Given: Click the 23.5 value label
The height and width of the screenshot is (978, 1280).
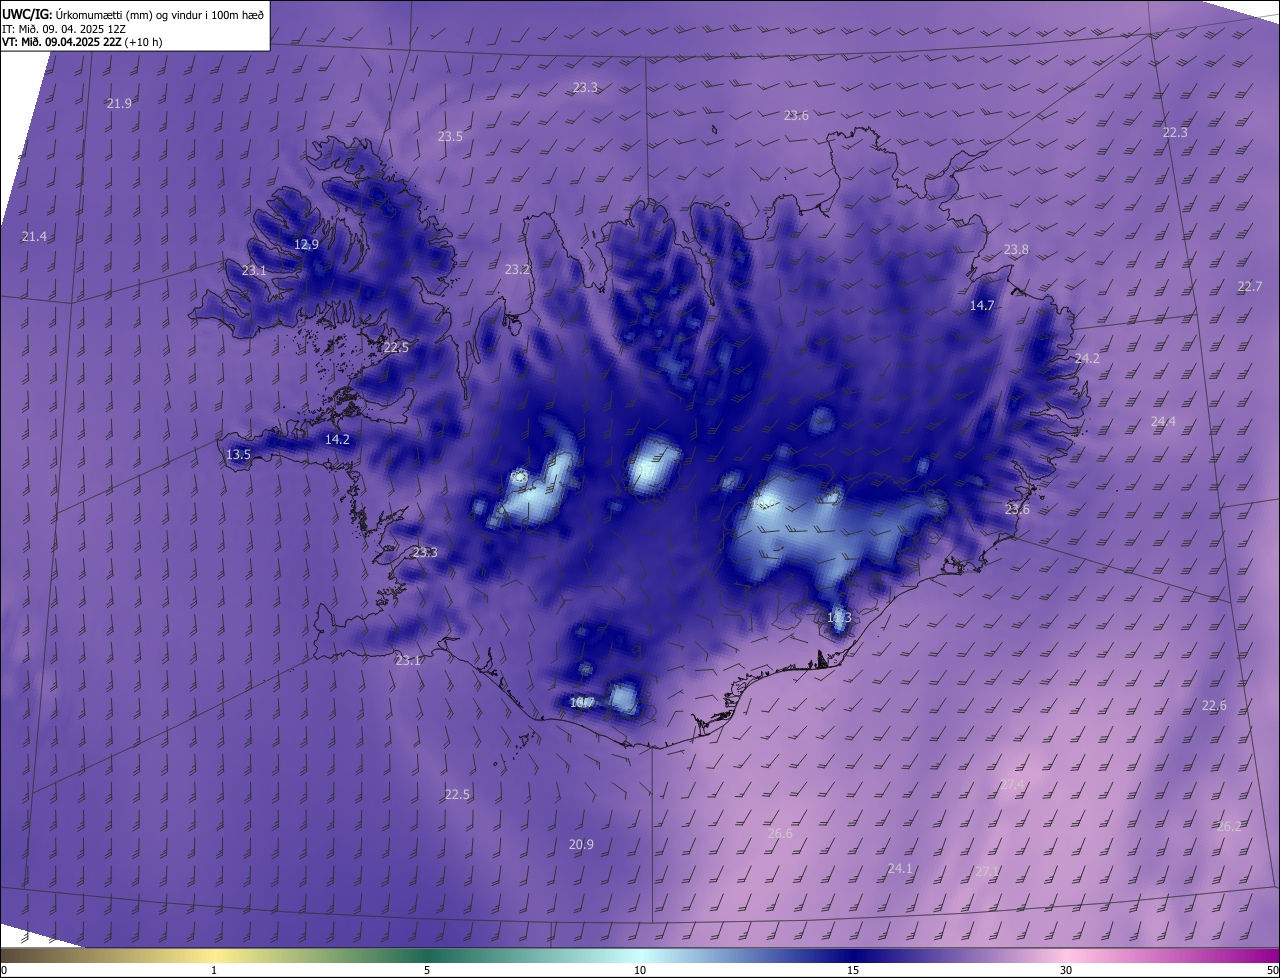Looking at the screenshot, I should click(450, 136).
